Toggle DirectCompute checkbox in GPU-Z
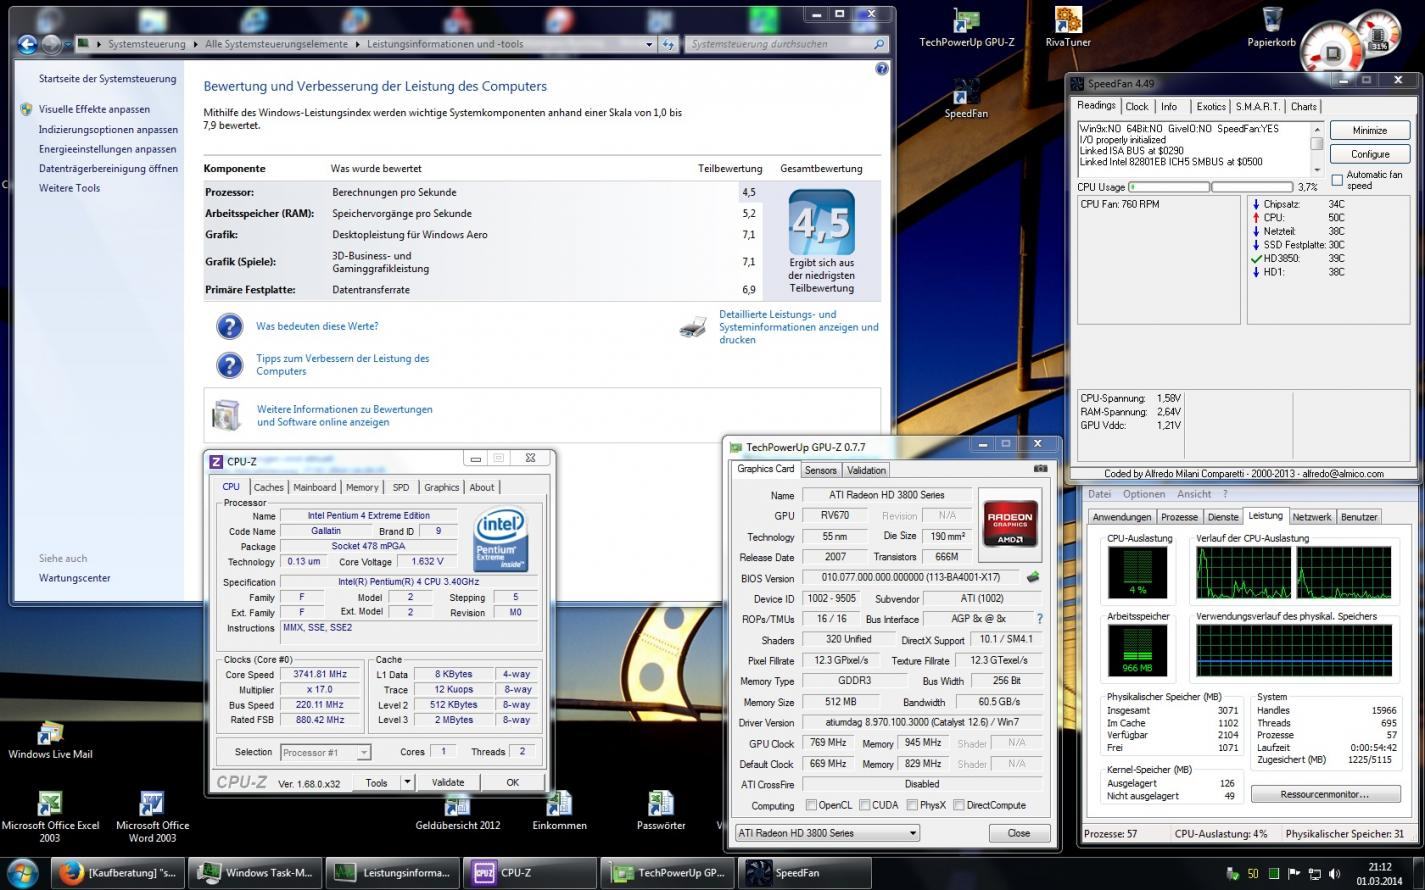Screen dimensions: 1425x890 959,805
